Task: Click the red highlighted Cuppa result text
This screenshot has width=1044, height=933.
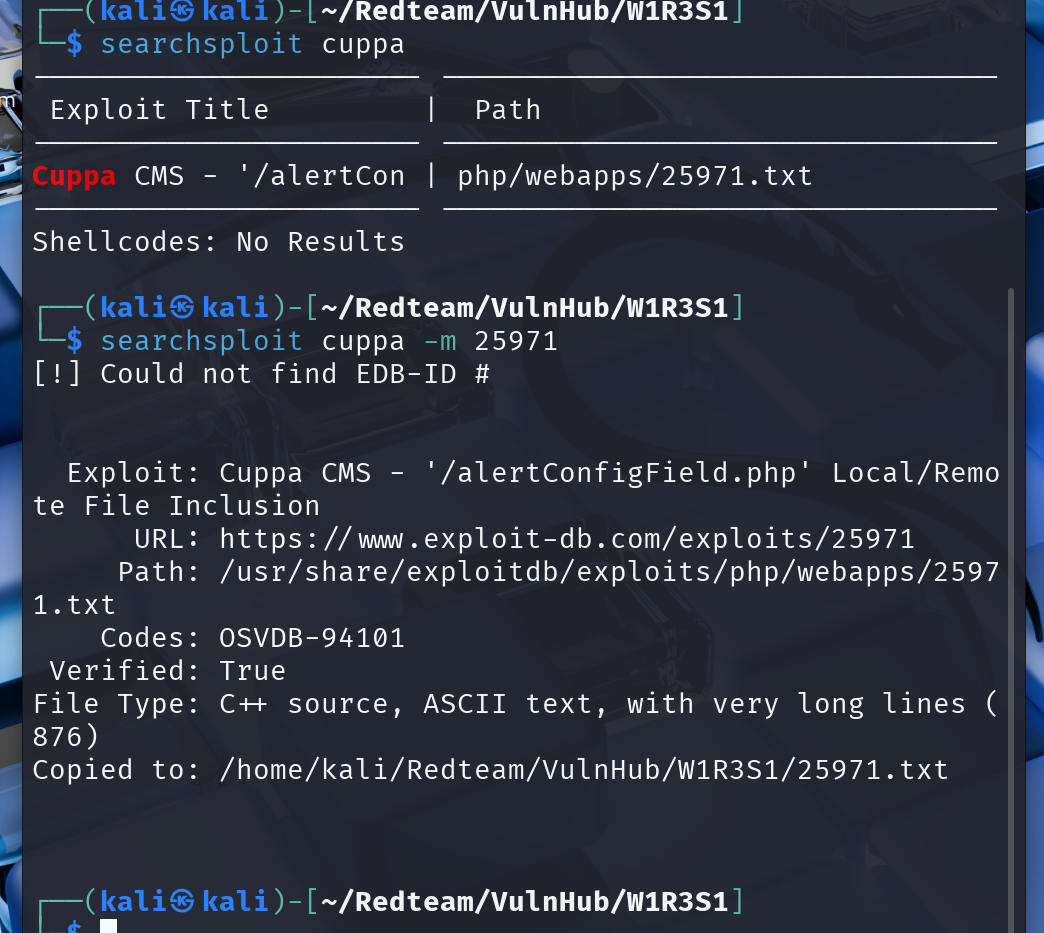Action: [x=74, y=176]
